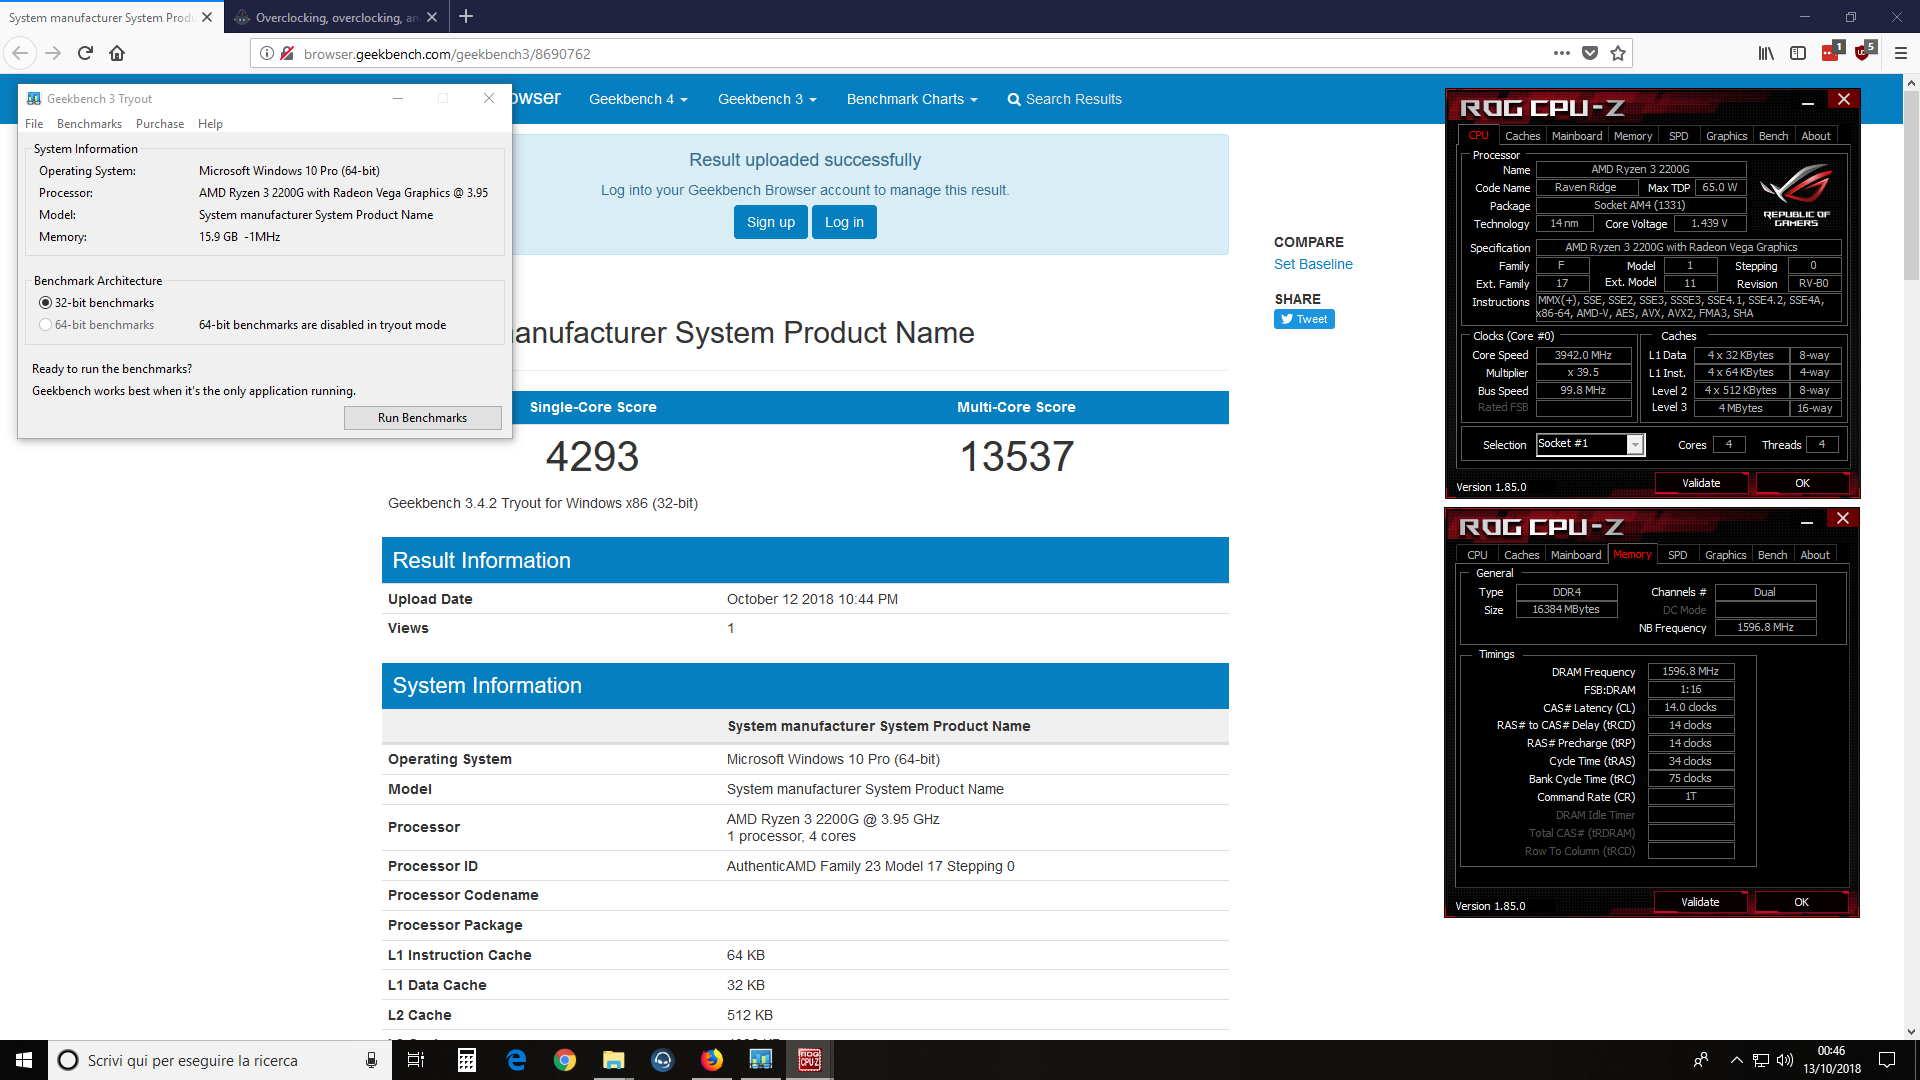Click the microphone icon in search box

(x=371, y=1060)
